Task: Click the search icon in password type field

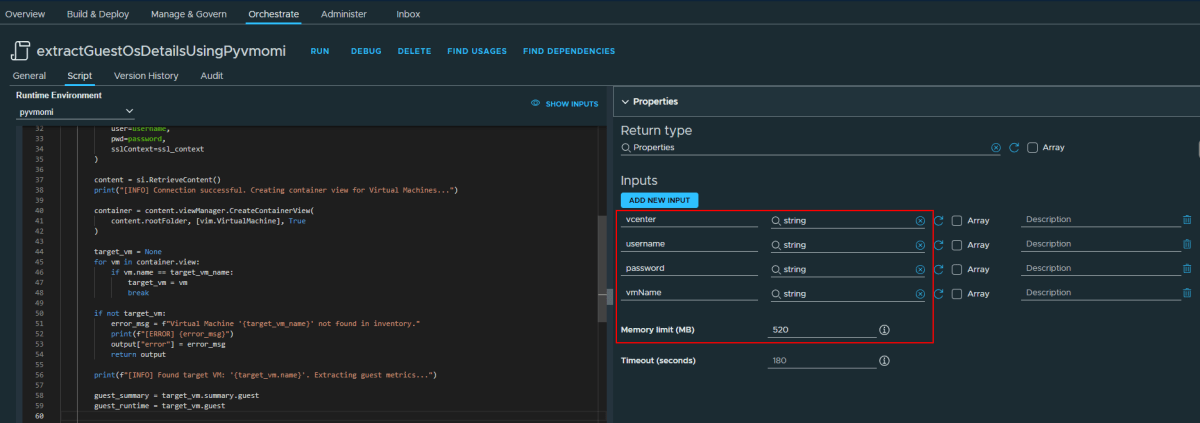Action: pos(776,269)
